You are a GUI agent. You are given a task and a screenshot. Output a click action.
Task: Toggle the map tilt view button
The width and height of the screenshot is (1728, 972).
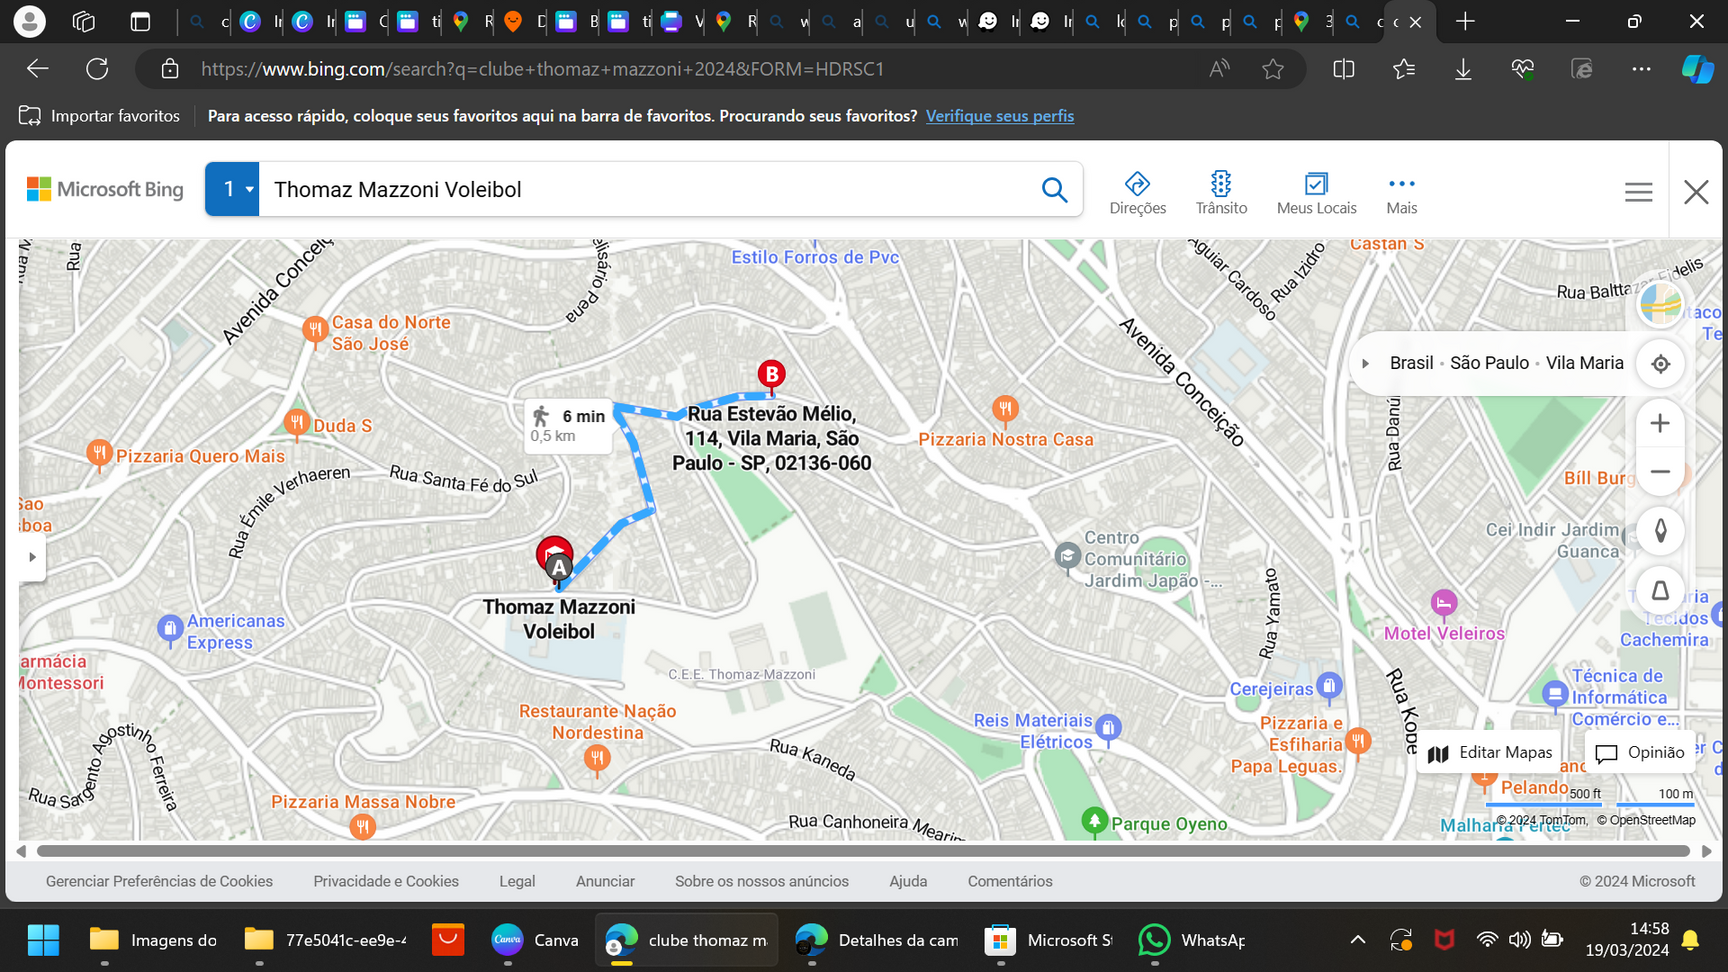tap(1660, 591)
